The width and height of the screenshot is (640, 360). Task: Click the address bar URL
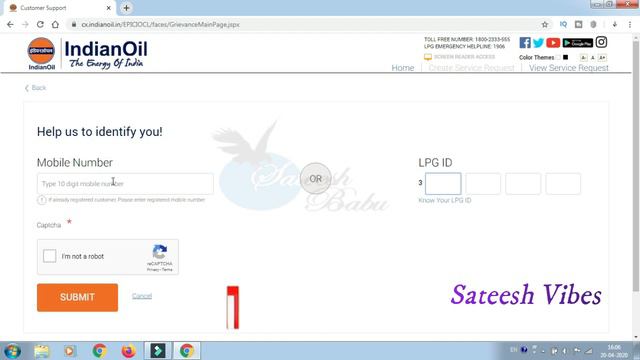pos(160,24)
